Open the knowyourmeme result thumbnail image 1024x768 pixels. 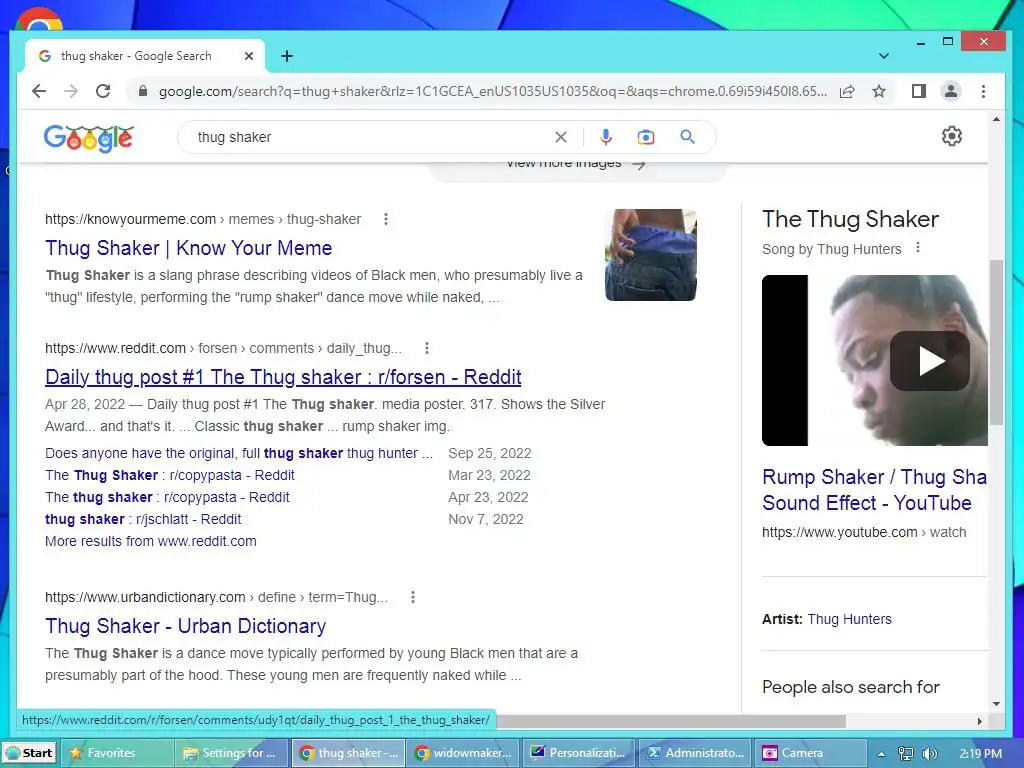(650, 255)
